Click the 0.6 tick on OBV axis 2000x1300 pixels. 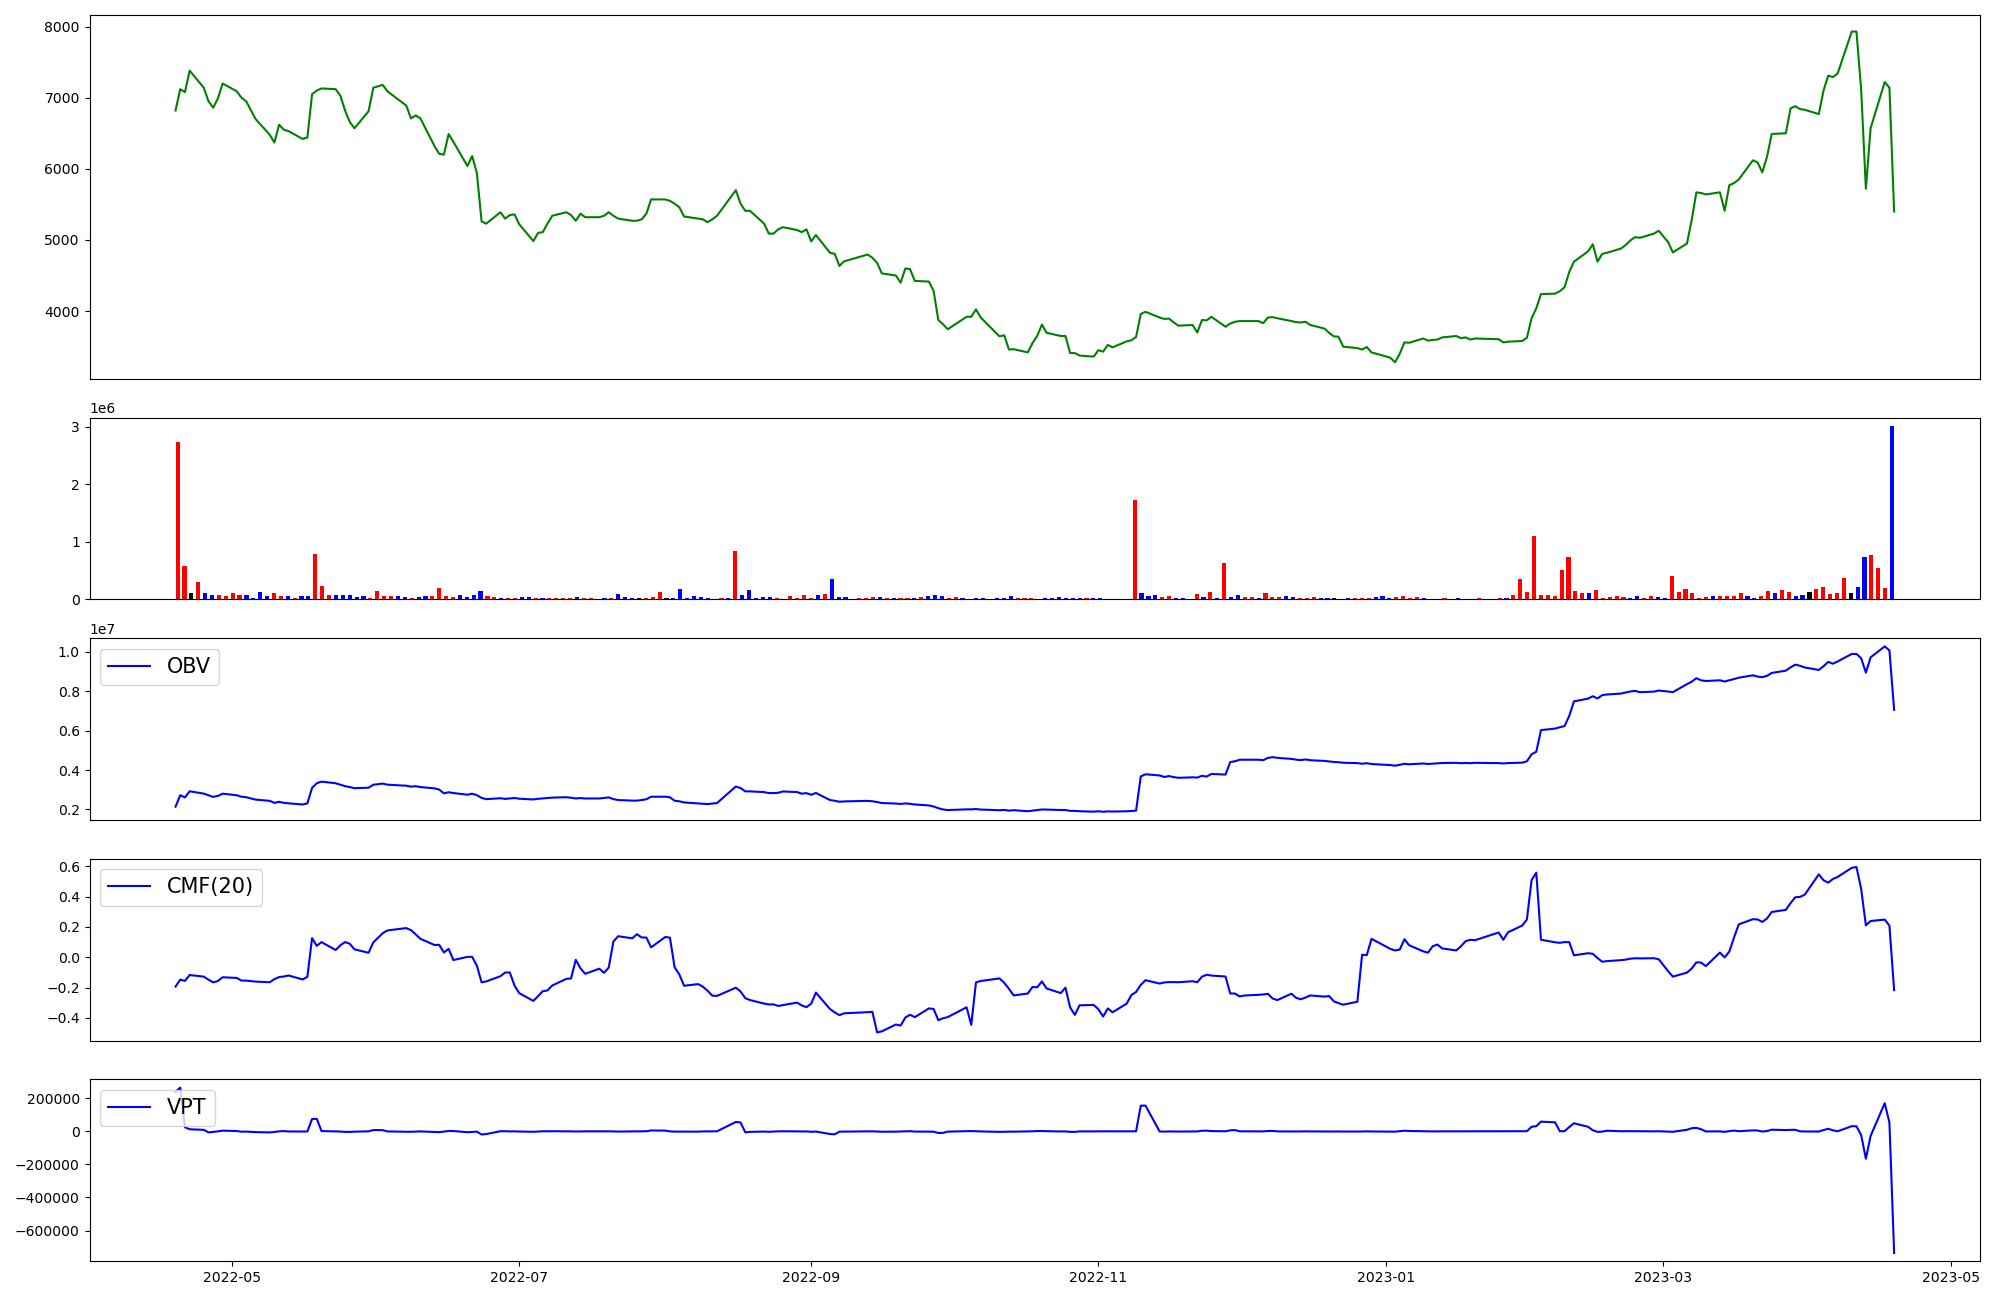(68, 731)
